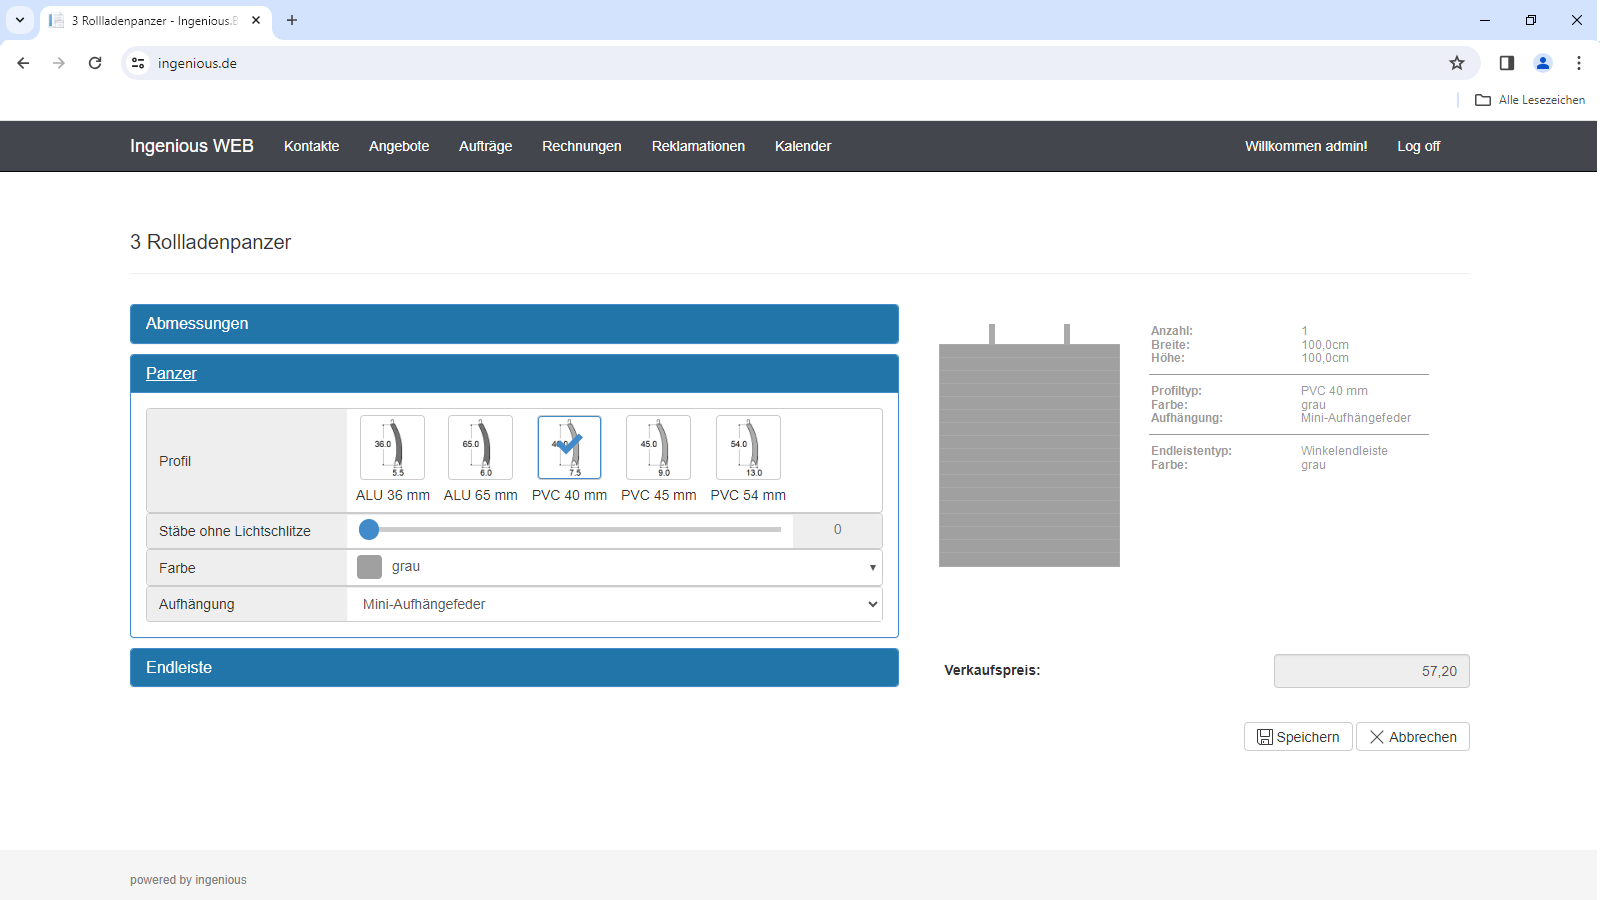Expand the Abmessungen section header
Screen dimensions: 1600x900
(514, 324)
